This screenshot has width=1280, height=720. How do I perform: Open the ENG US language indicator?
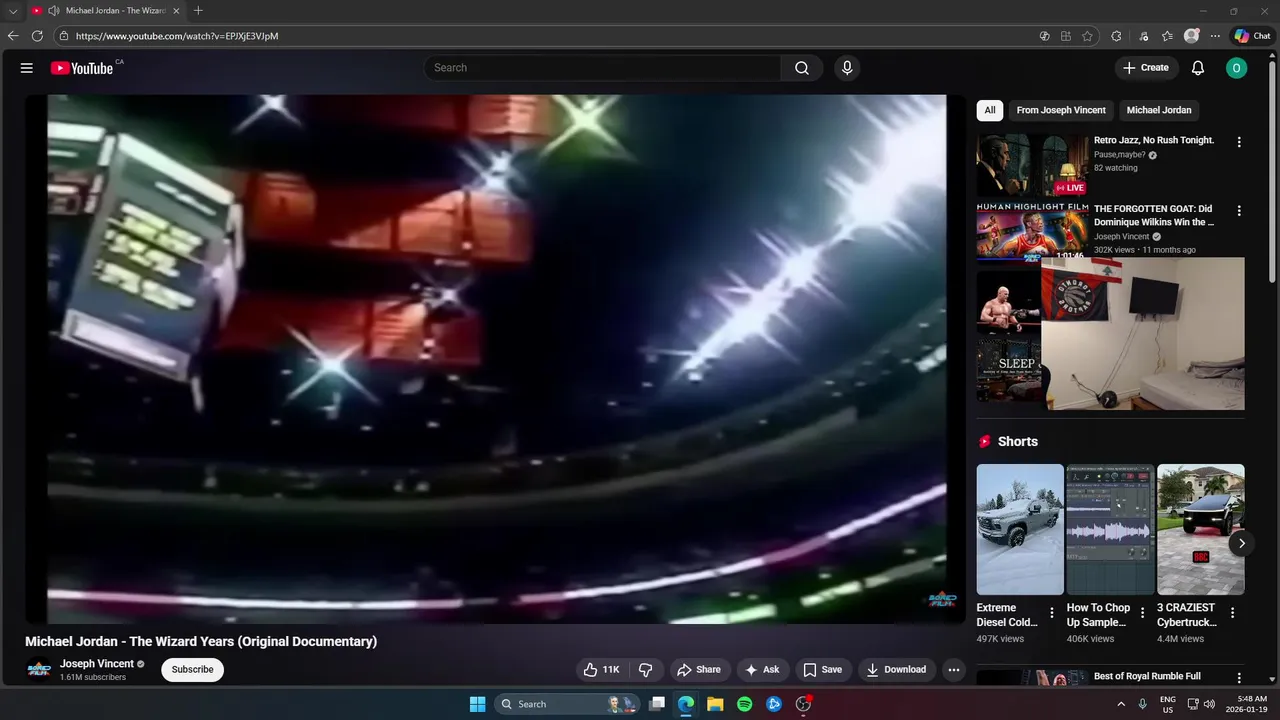(1168, 704)
